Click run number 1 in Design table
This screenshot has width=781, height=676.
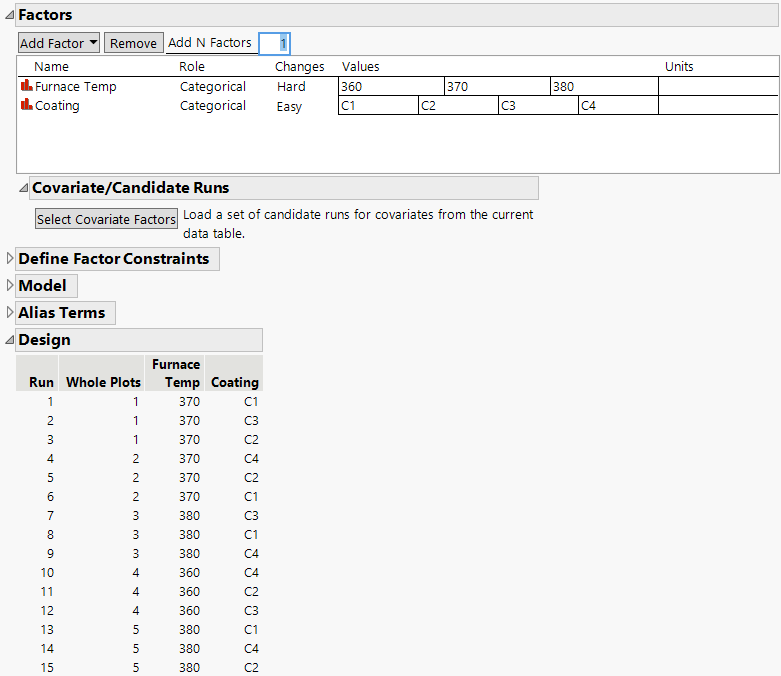[50, 402]
